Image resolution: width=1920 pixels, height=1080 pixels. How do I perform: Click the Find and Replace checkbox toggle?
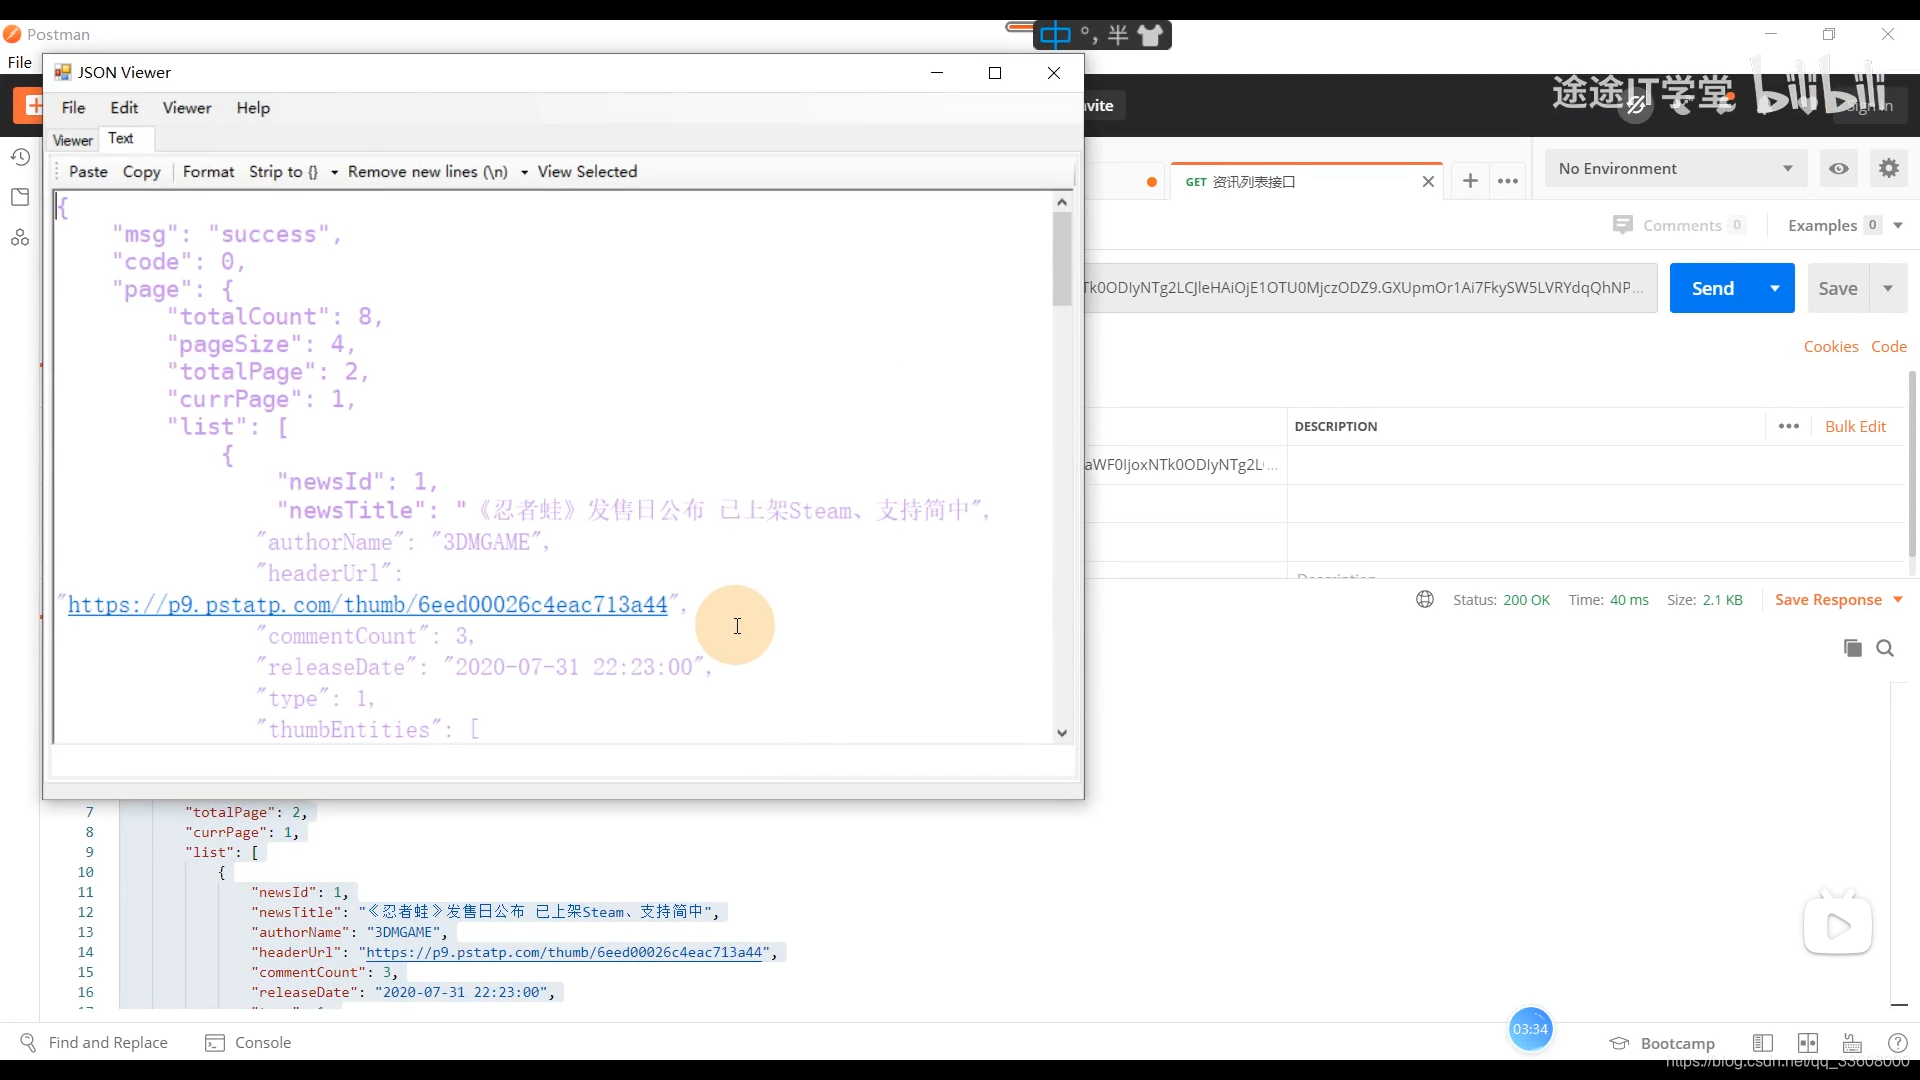[94, 1042]
